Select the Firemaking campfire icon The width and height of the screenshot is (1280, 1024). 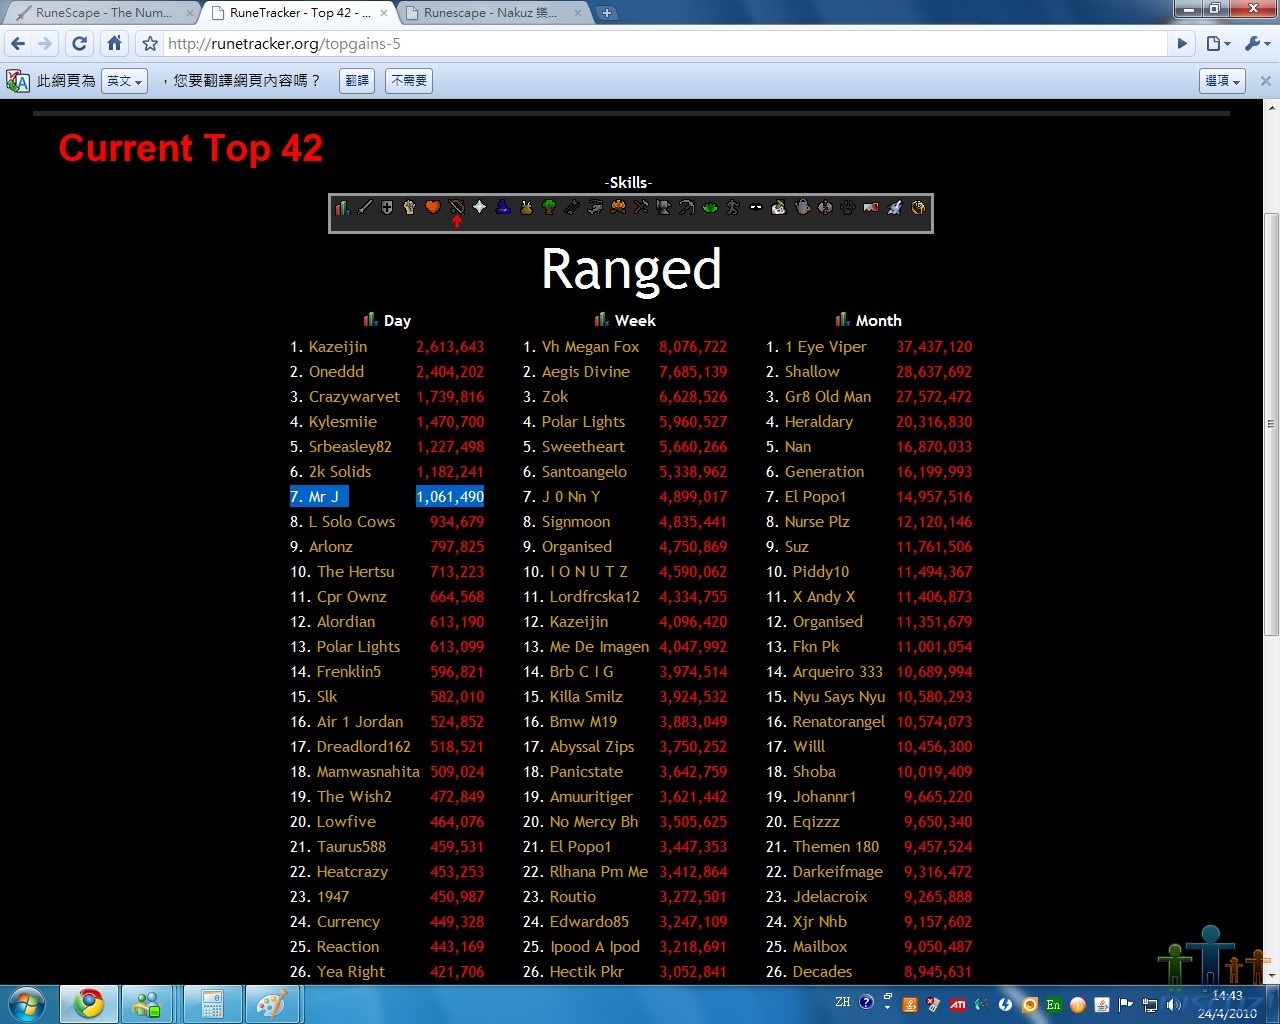pos(618,207)
